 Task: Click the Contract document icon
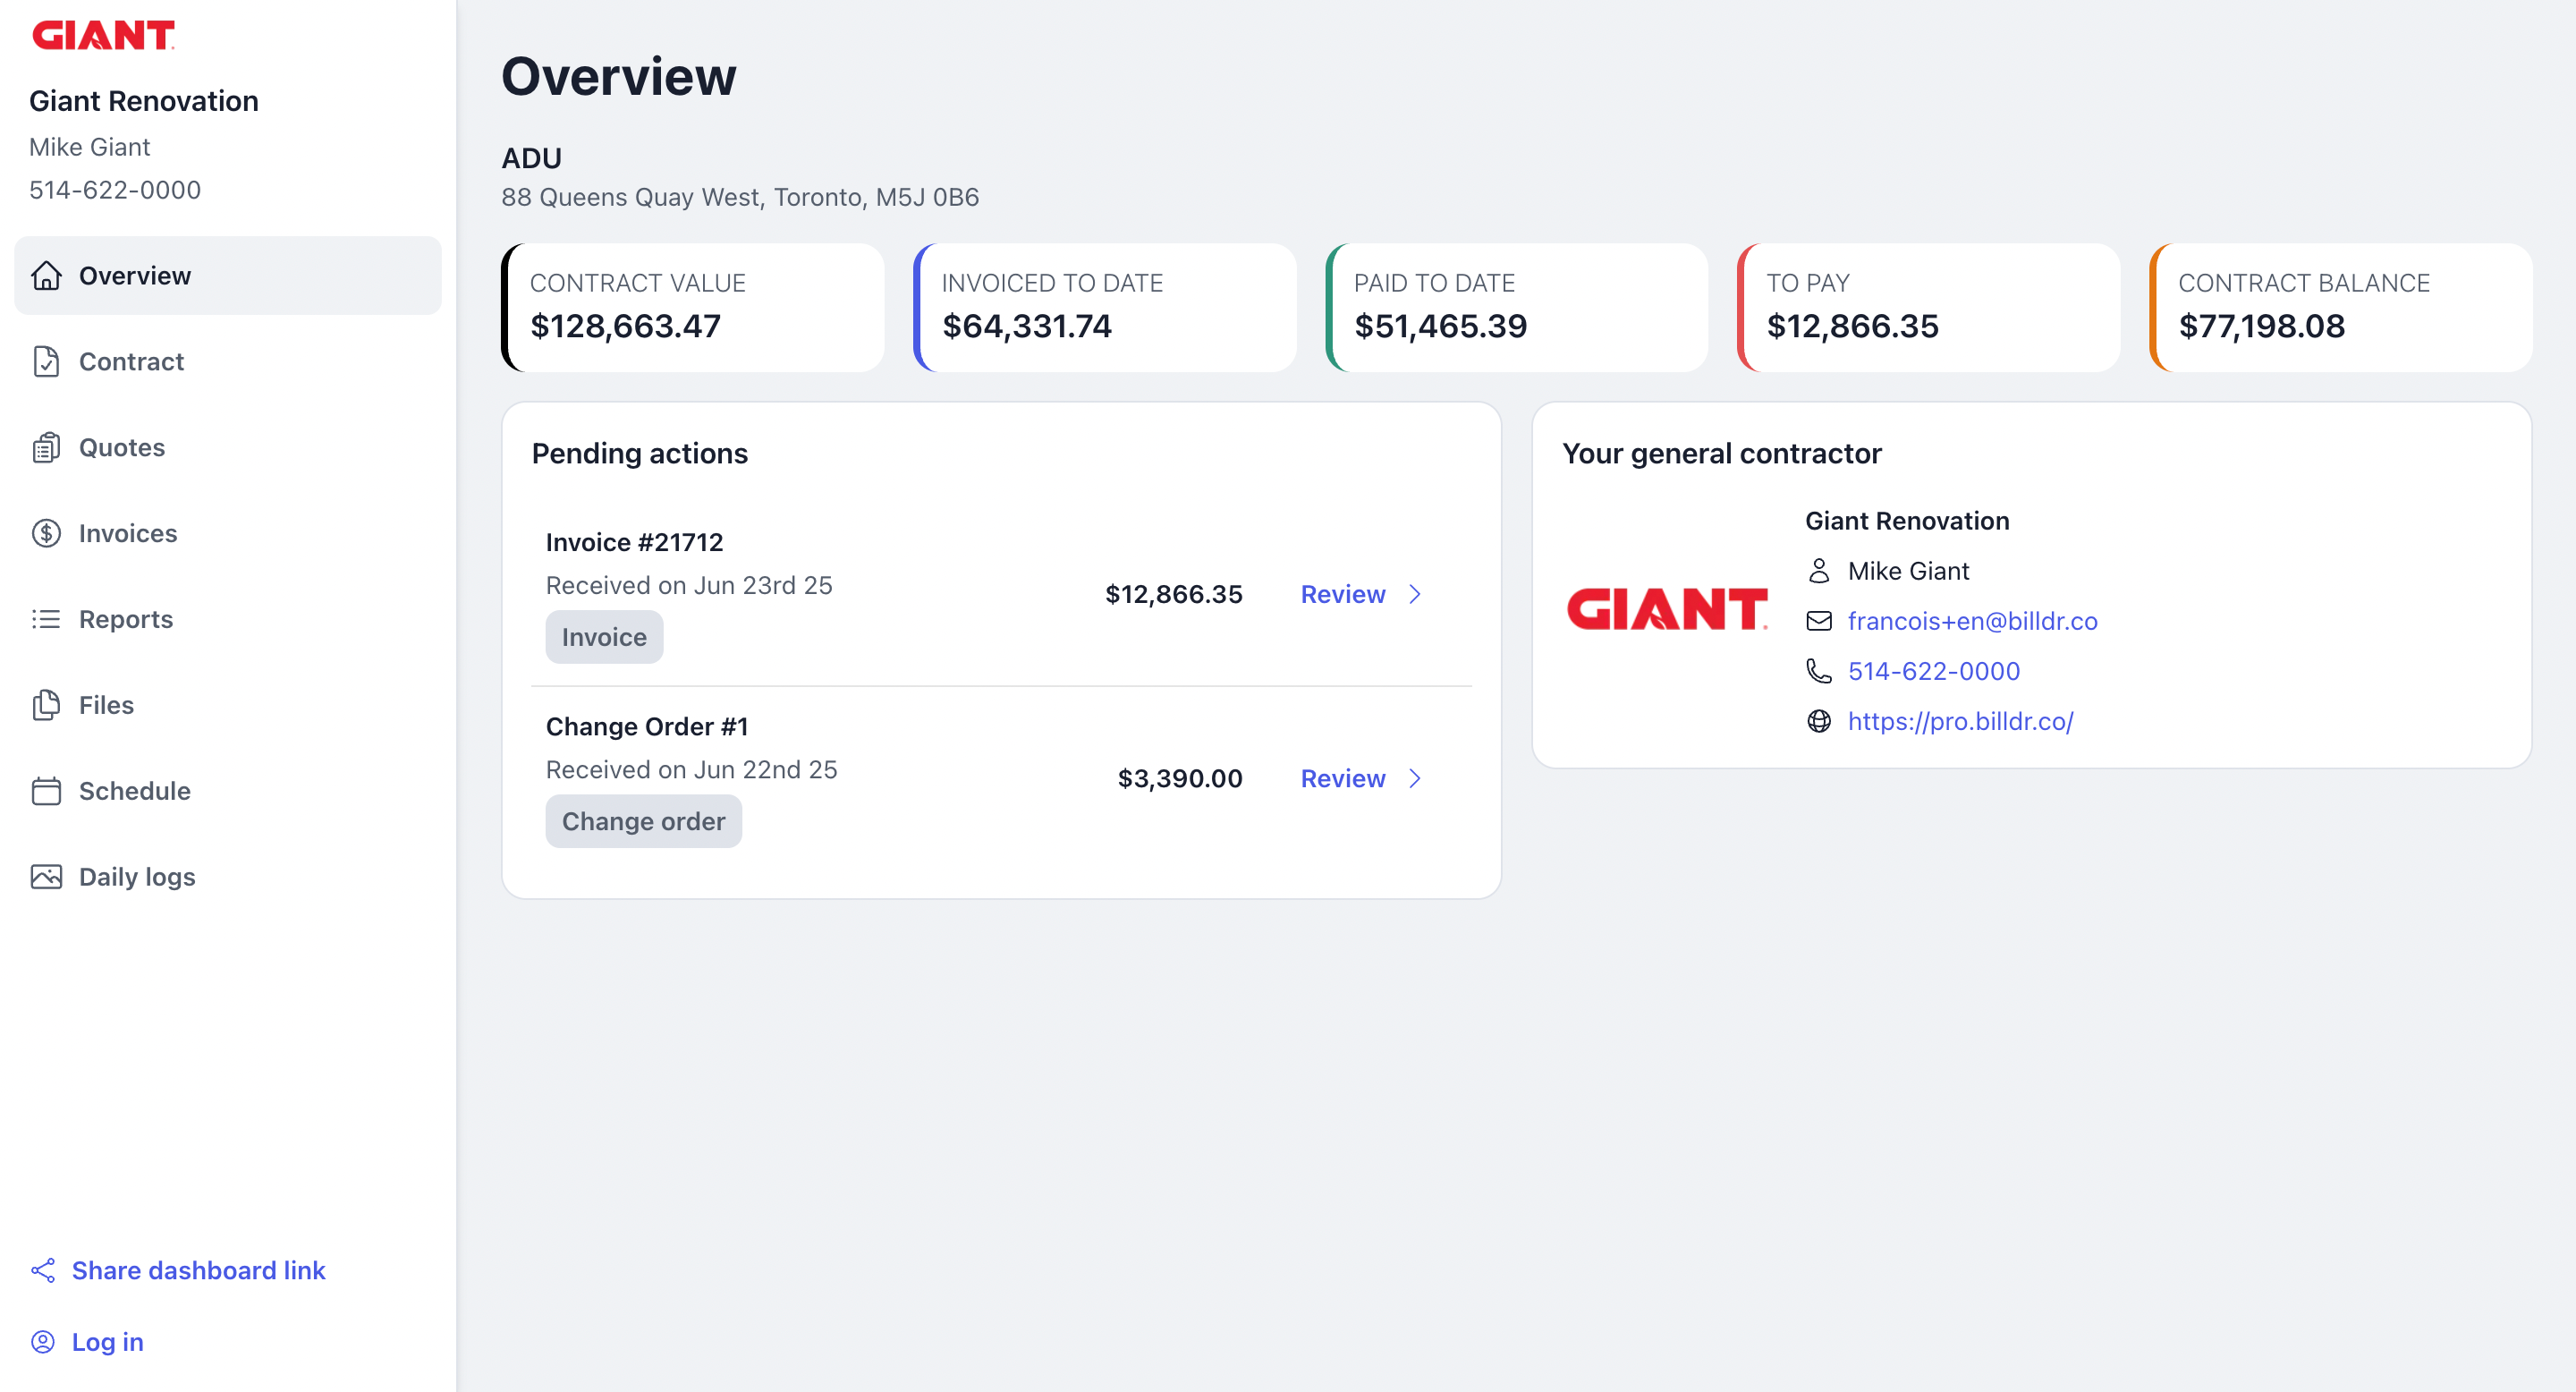[46, 361]
